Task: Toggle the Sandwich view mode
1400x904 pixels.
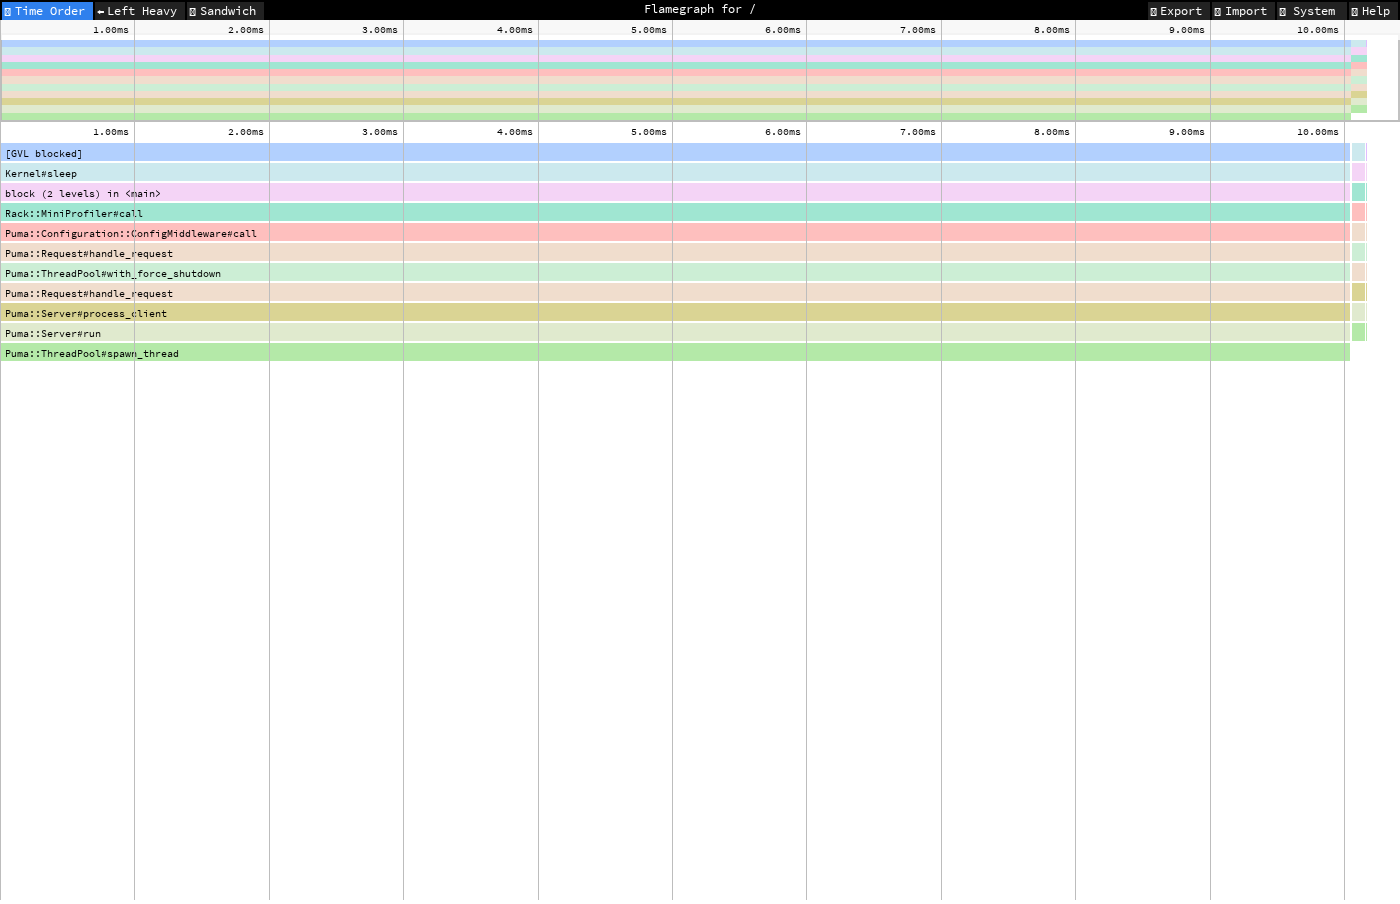Action: [x=224, y=11]
